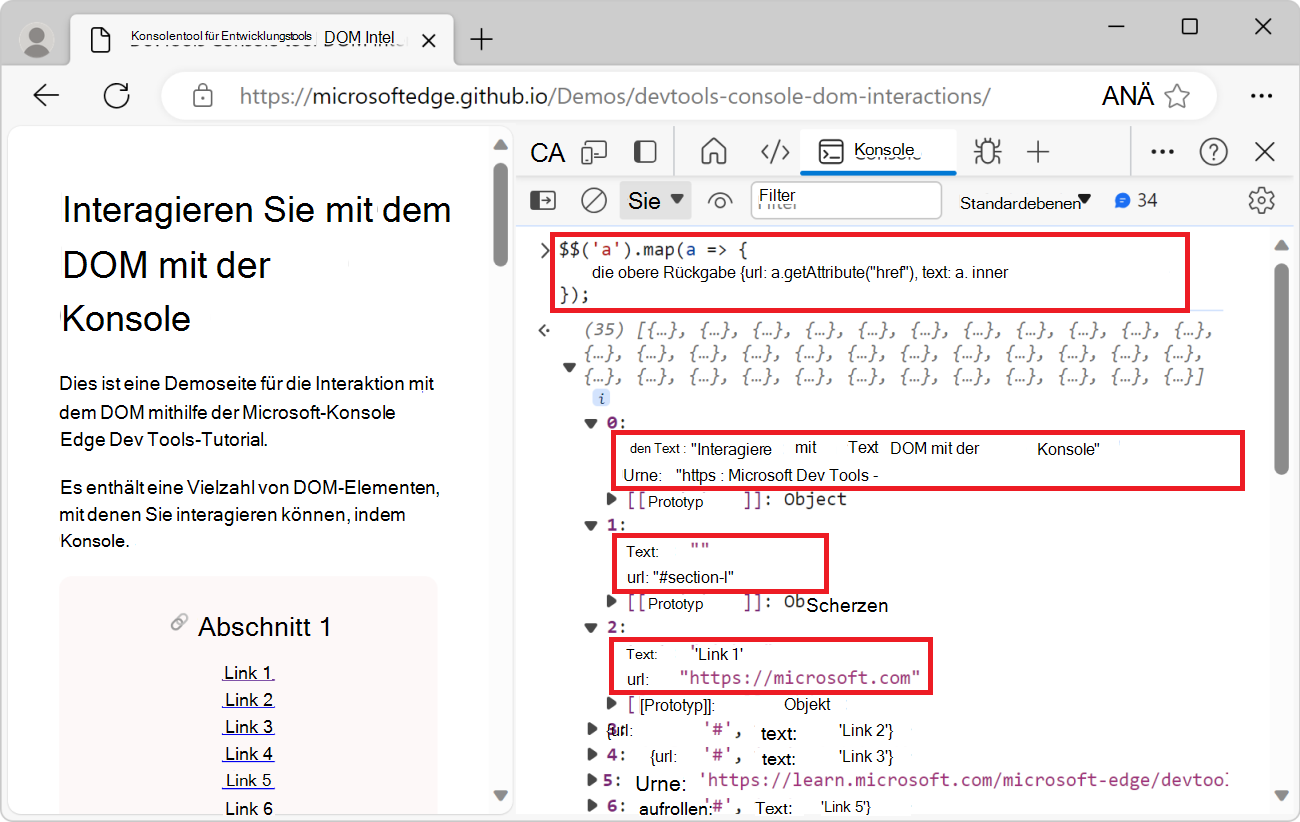Open the Quellcode panel via </> icon

(x=774, y=152)
